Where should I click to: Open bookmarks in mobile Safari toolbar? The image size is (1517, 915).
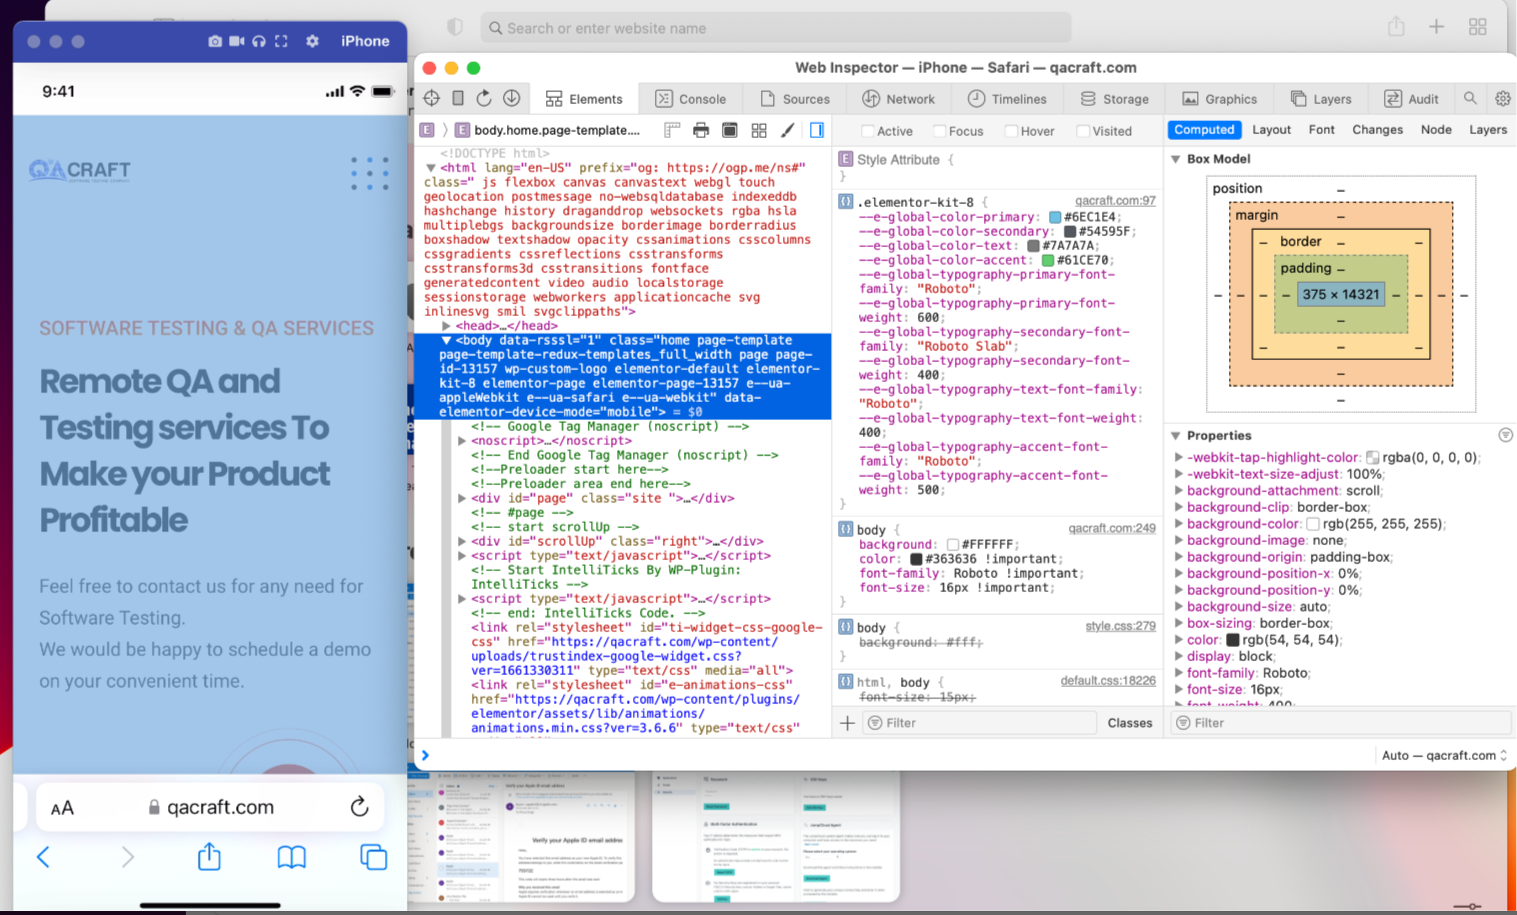(x=292, y=857)
